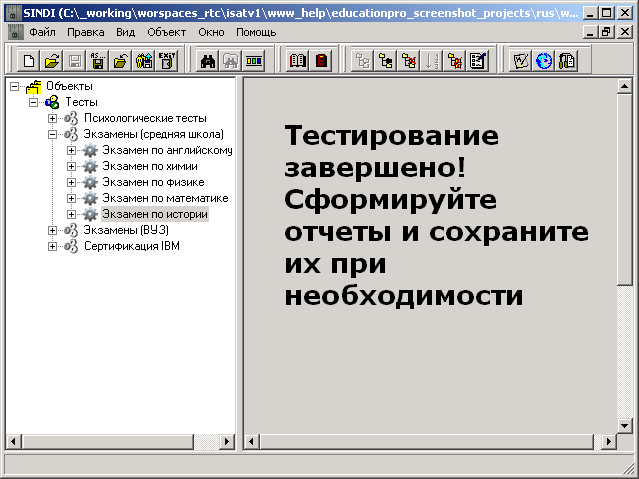This screenshot has height=479, width=639.
Task: Click the Open file folder icon
Action: 52,61
